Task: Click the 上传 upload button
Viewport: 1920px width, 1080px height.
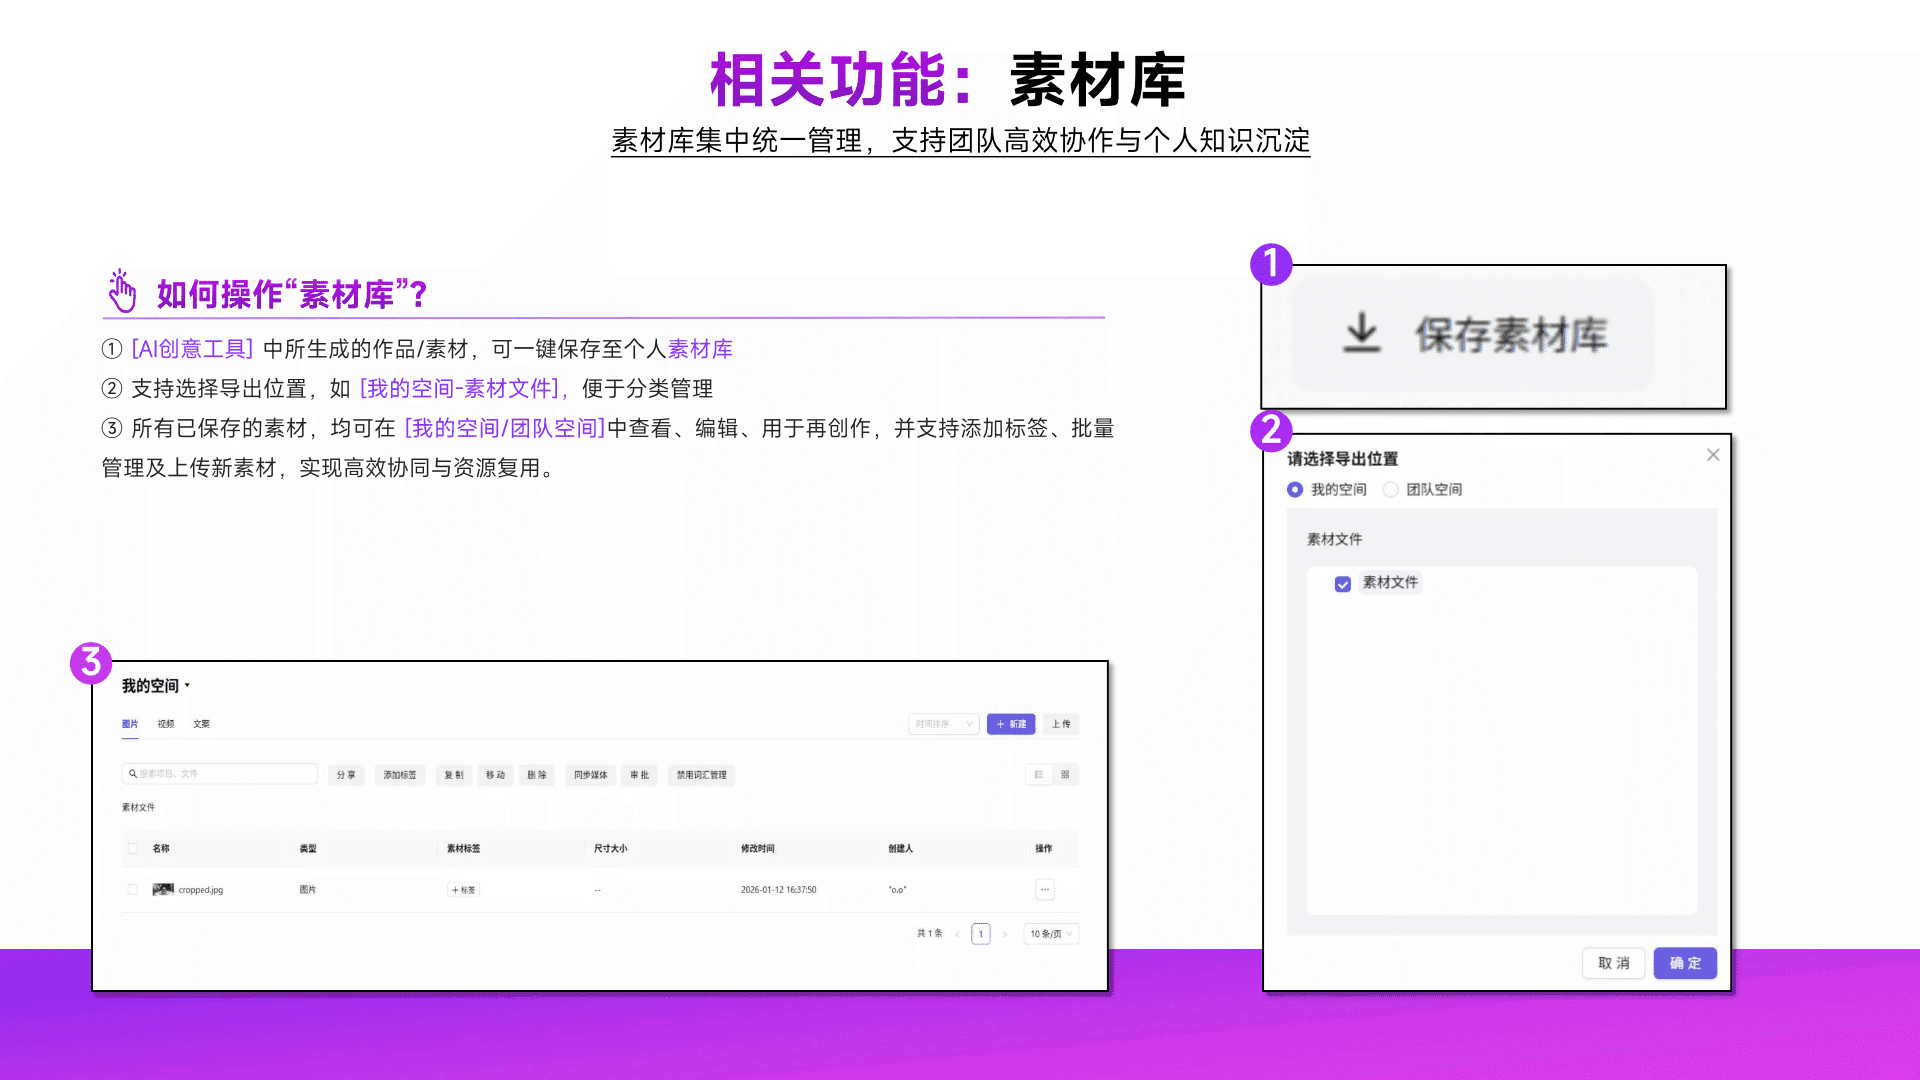Action: (1061, 724)
